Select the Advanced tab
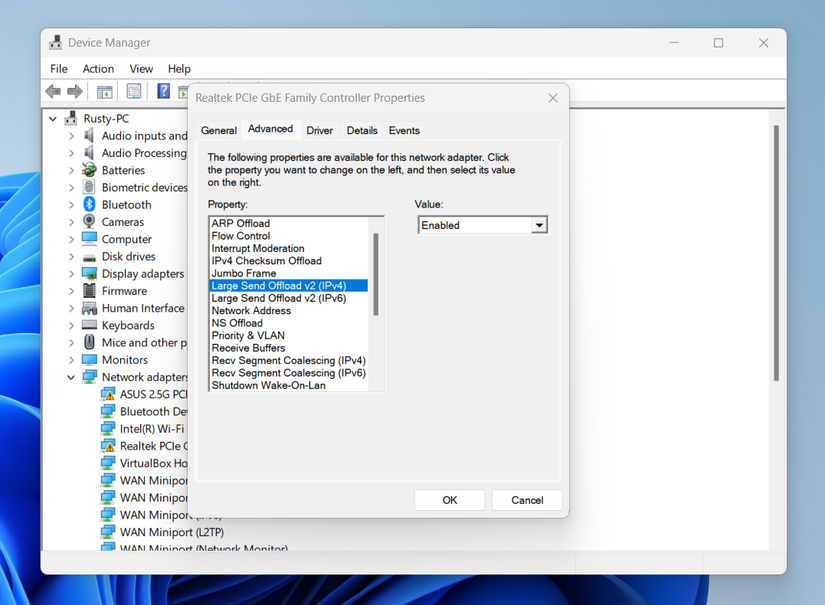Image resolution: width=825 pixels, height=605 pixels. point(270,129)
